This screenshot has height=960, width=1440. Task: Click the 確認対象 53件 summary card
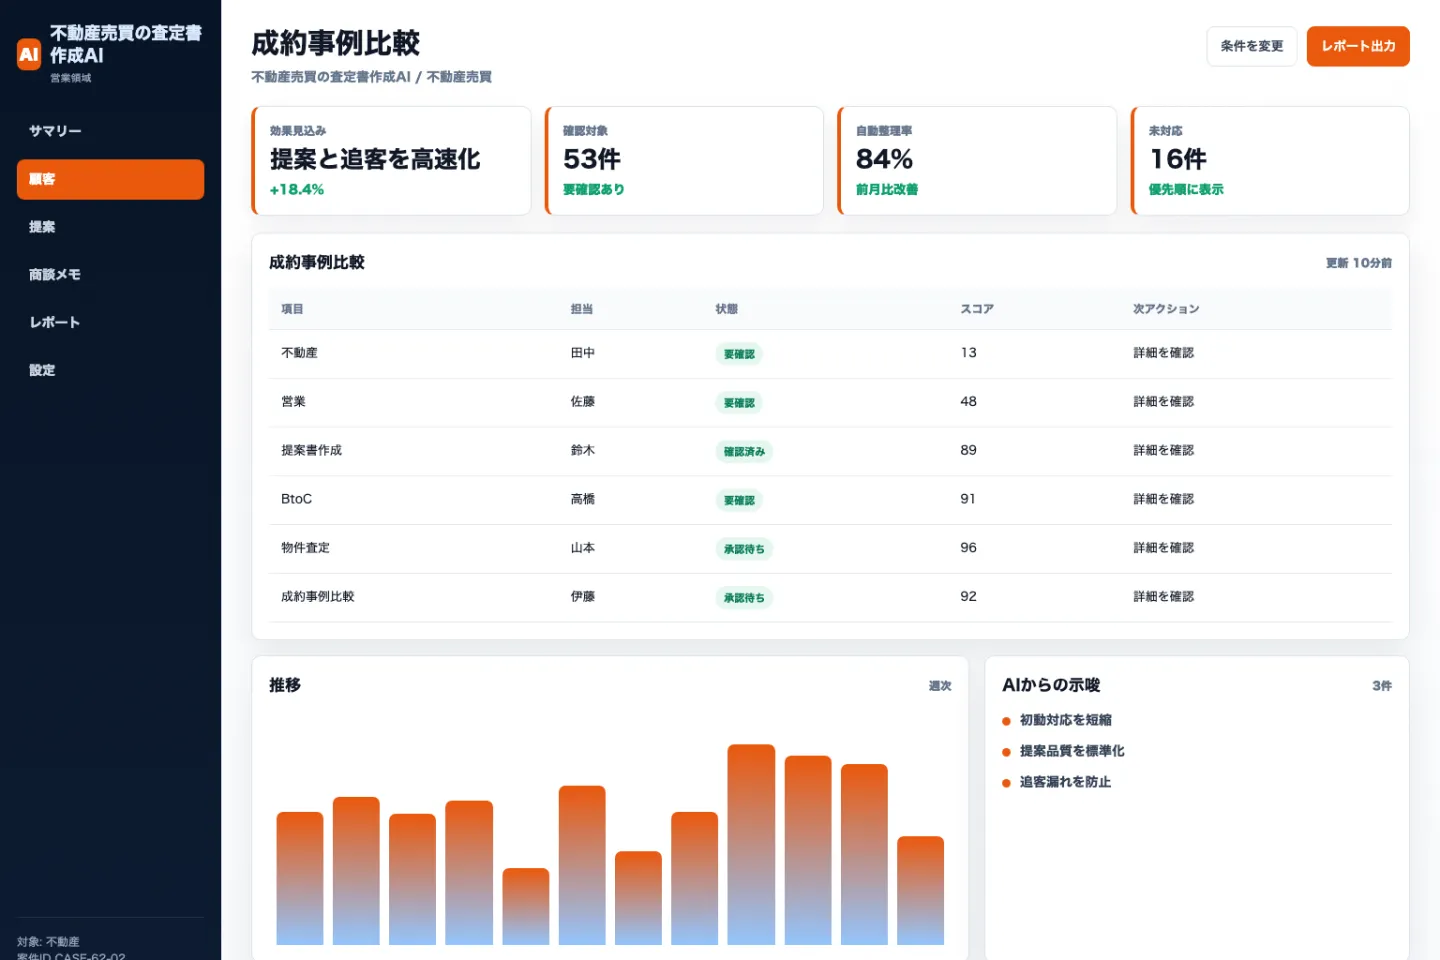(x=684, y=161)
